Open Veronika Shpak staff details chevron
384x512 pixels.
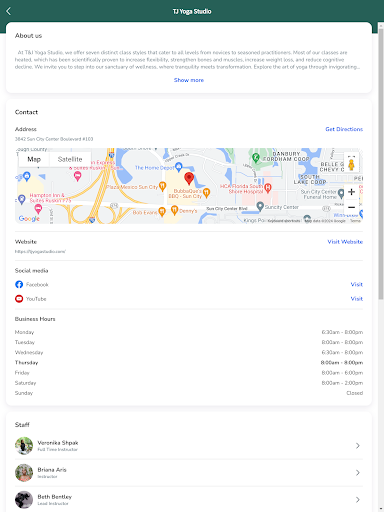tap(358, 446)
